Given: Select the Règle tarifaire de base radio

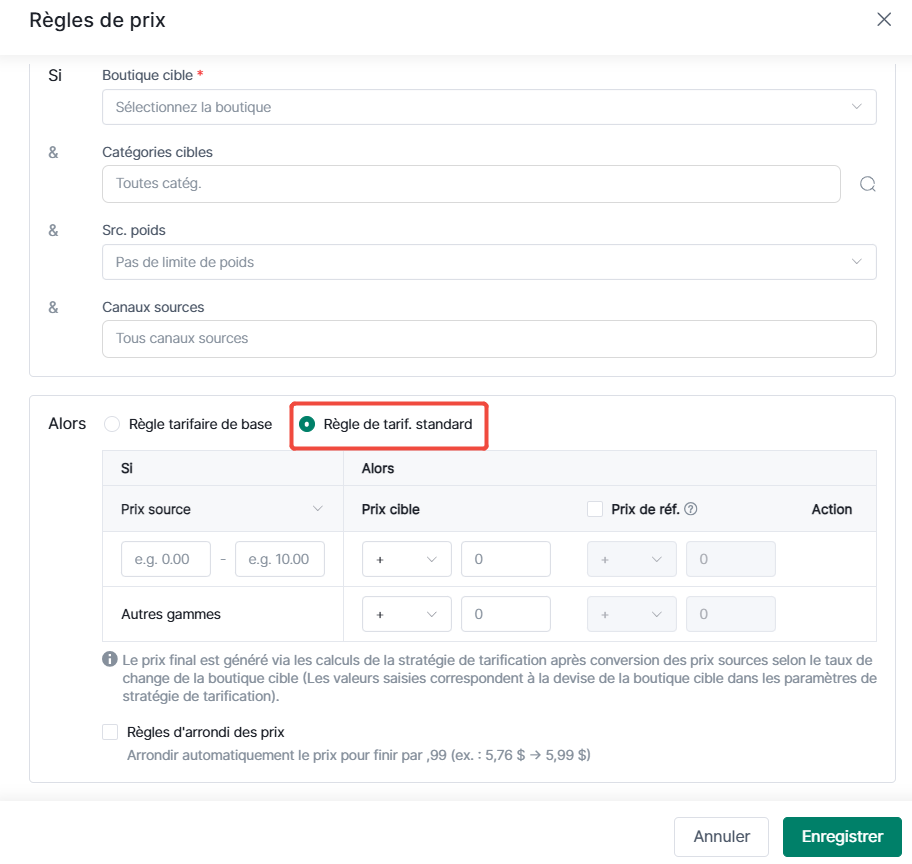Looking at the screenshot, I should click(112, 424).
